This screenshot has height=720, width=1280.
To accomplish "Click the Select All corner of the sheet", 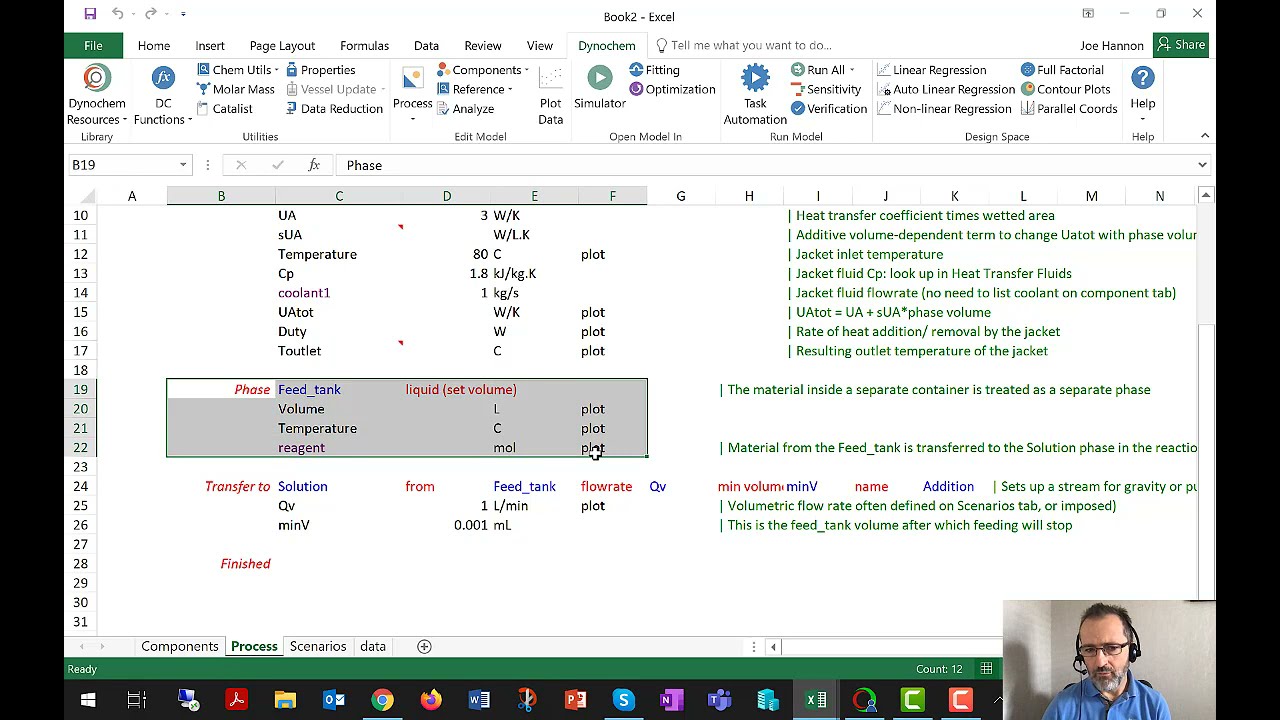I will click(82, 196).
